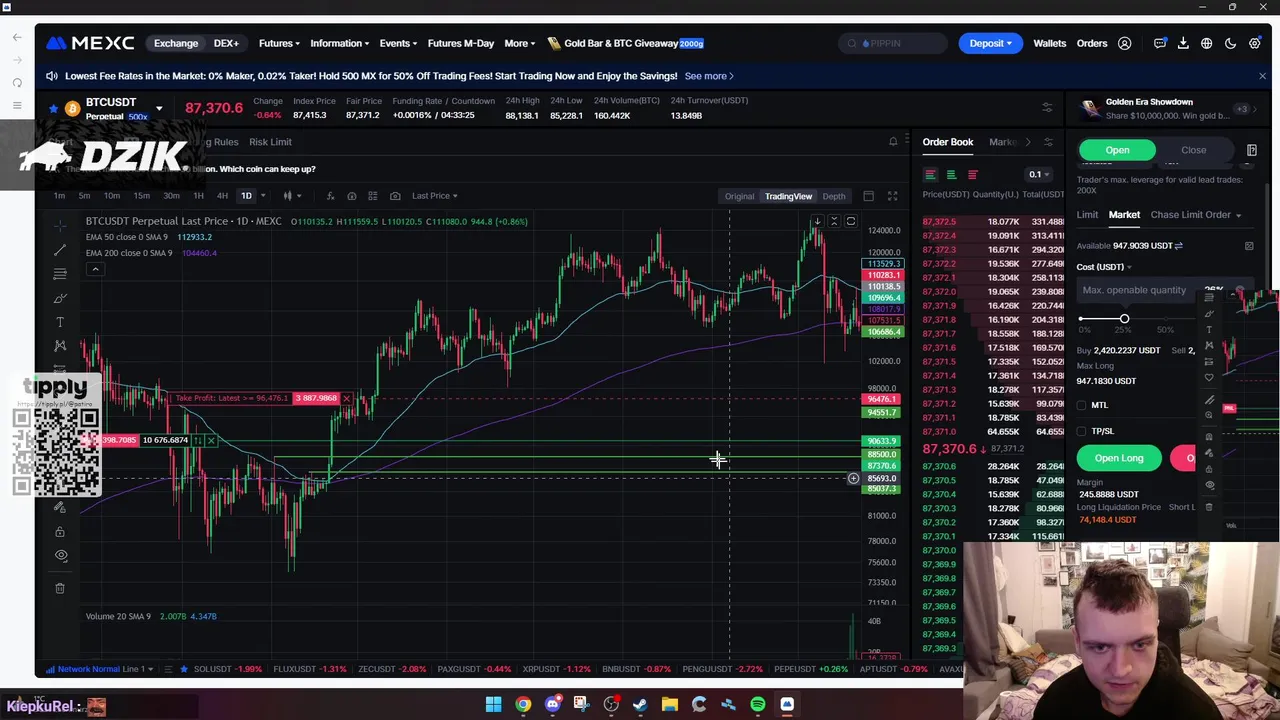Open the chart alert bell icon

[x=893, y=142]
